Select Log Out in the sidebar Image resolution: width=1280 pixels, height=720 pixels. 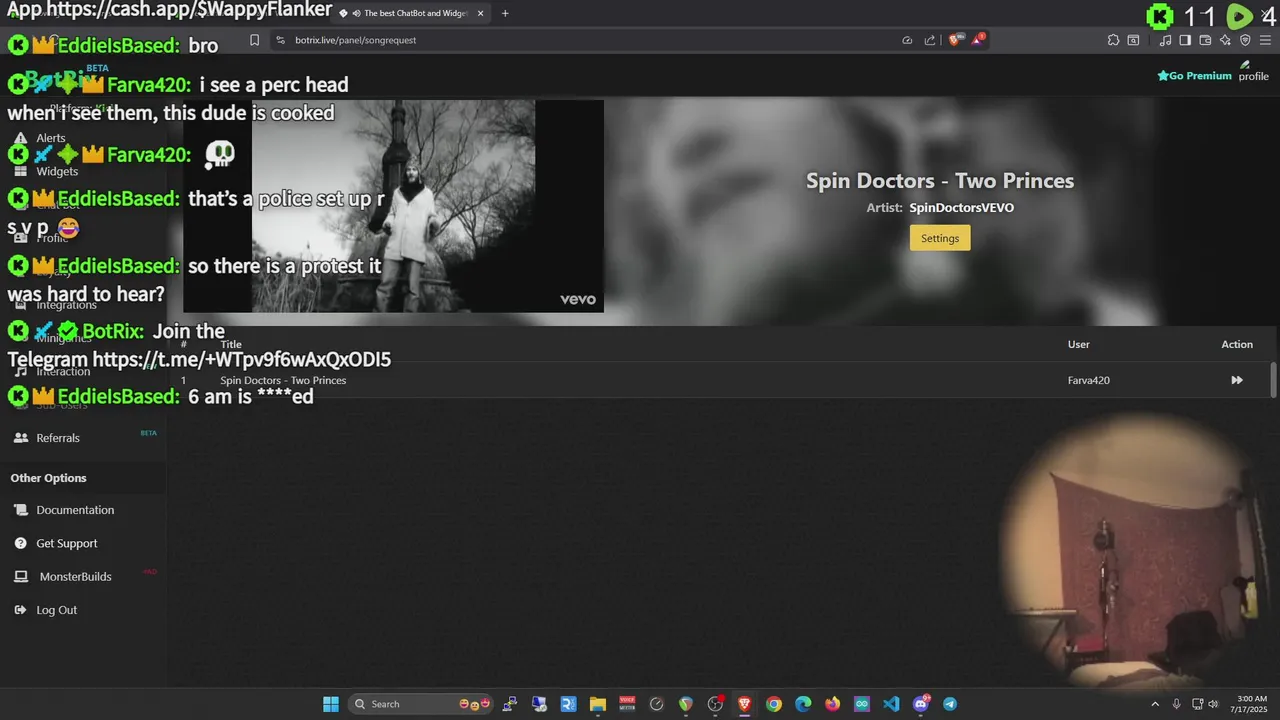(56, 610)
